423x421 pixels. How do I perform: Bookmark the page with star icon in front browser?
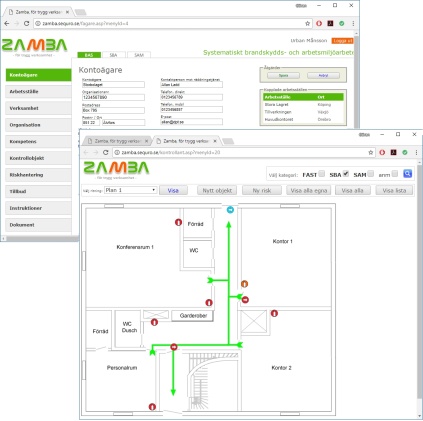coord(370,152)
